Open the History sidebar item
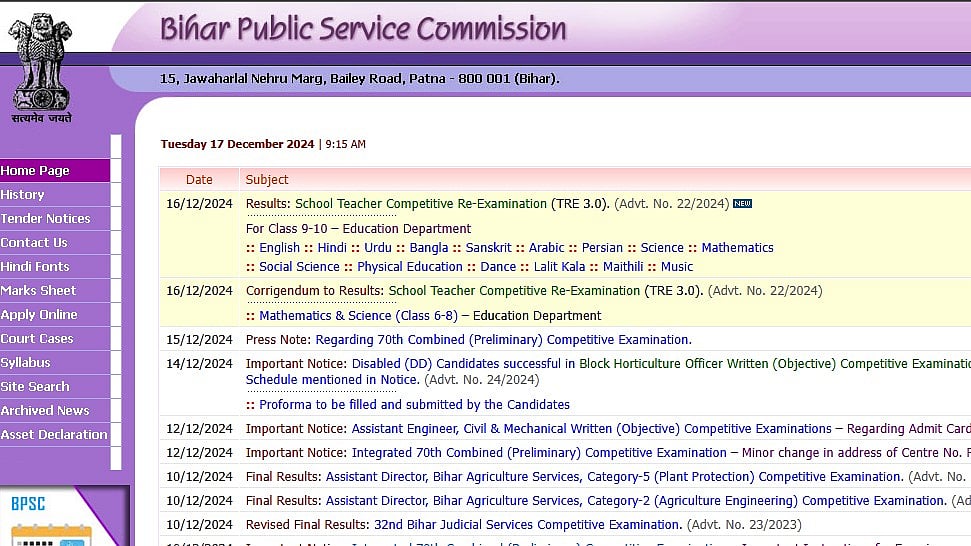 [x=23, y=195]
